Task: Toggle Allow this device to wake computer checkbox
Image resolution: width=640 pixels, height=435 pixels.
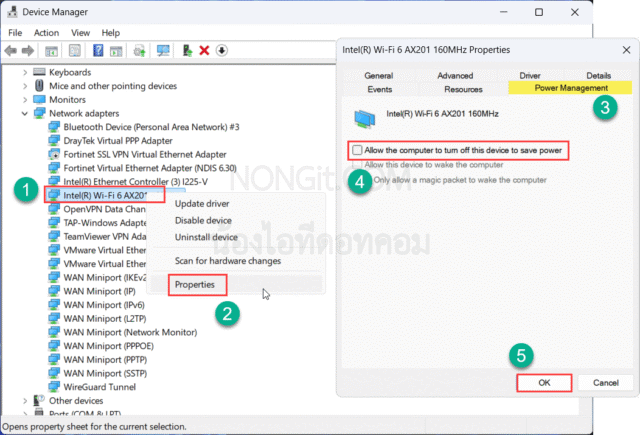Action: point(357,164)
